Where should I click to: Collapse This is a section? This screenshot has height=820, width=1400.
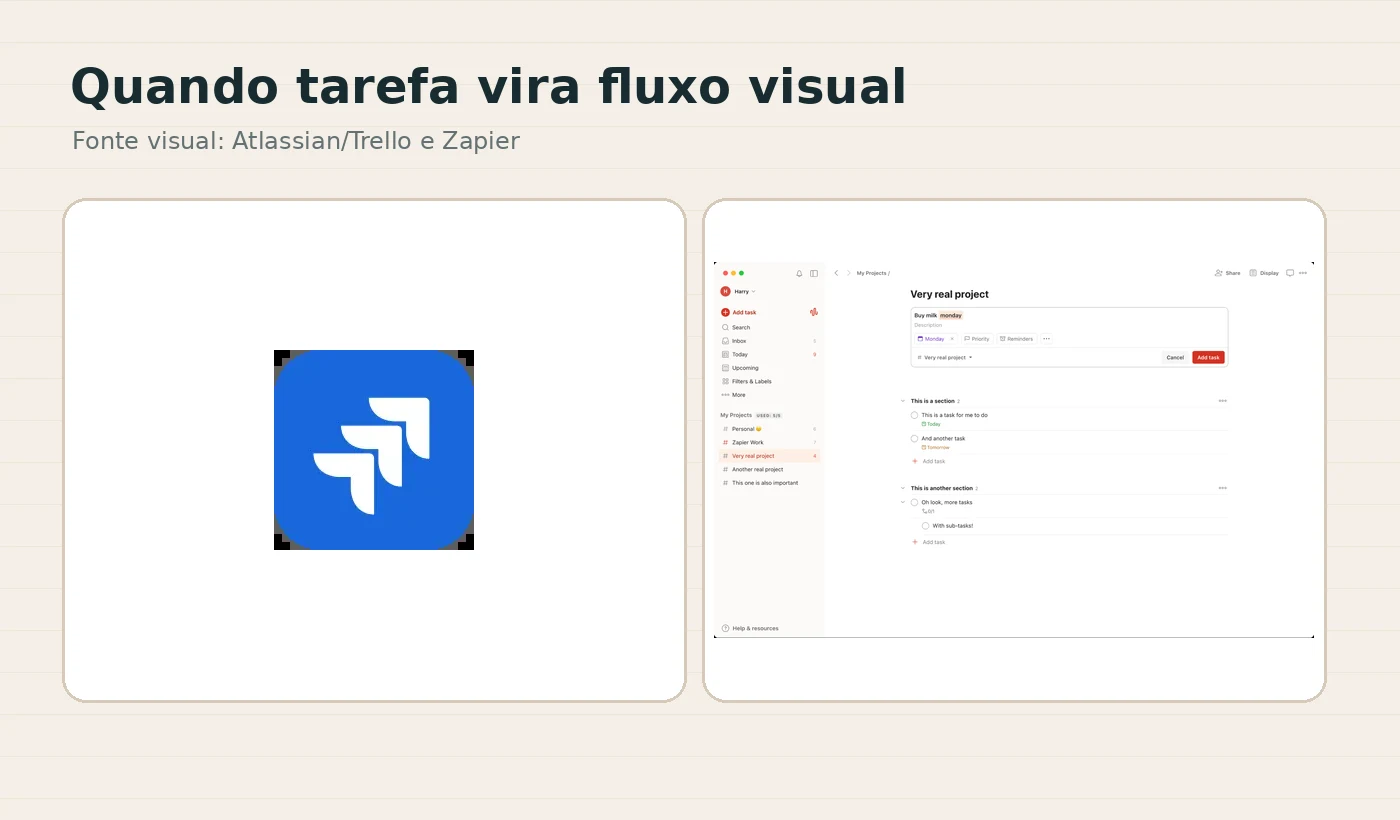(903, 401)
